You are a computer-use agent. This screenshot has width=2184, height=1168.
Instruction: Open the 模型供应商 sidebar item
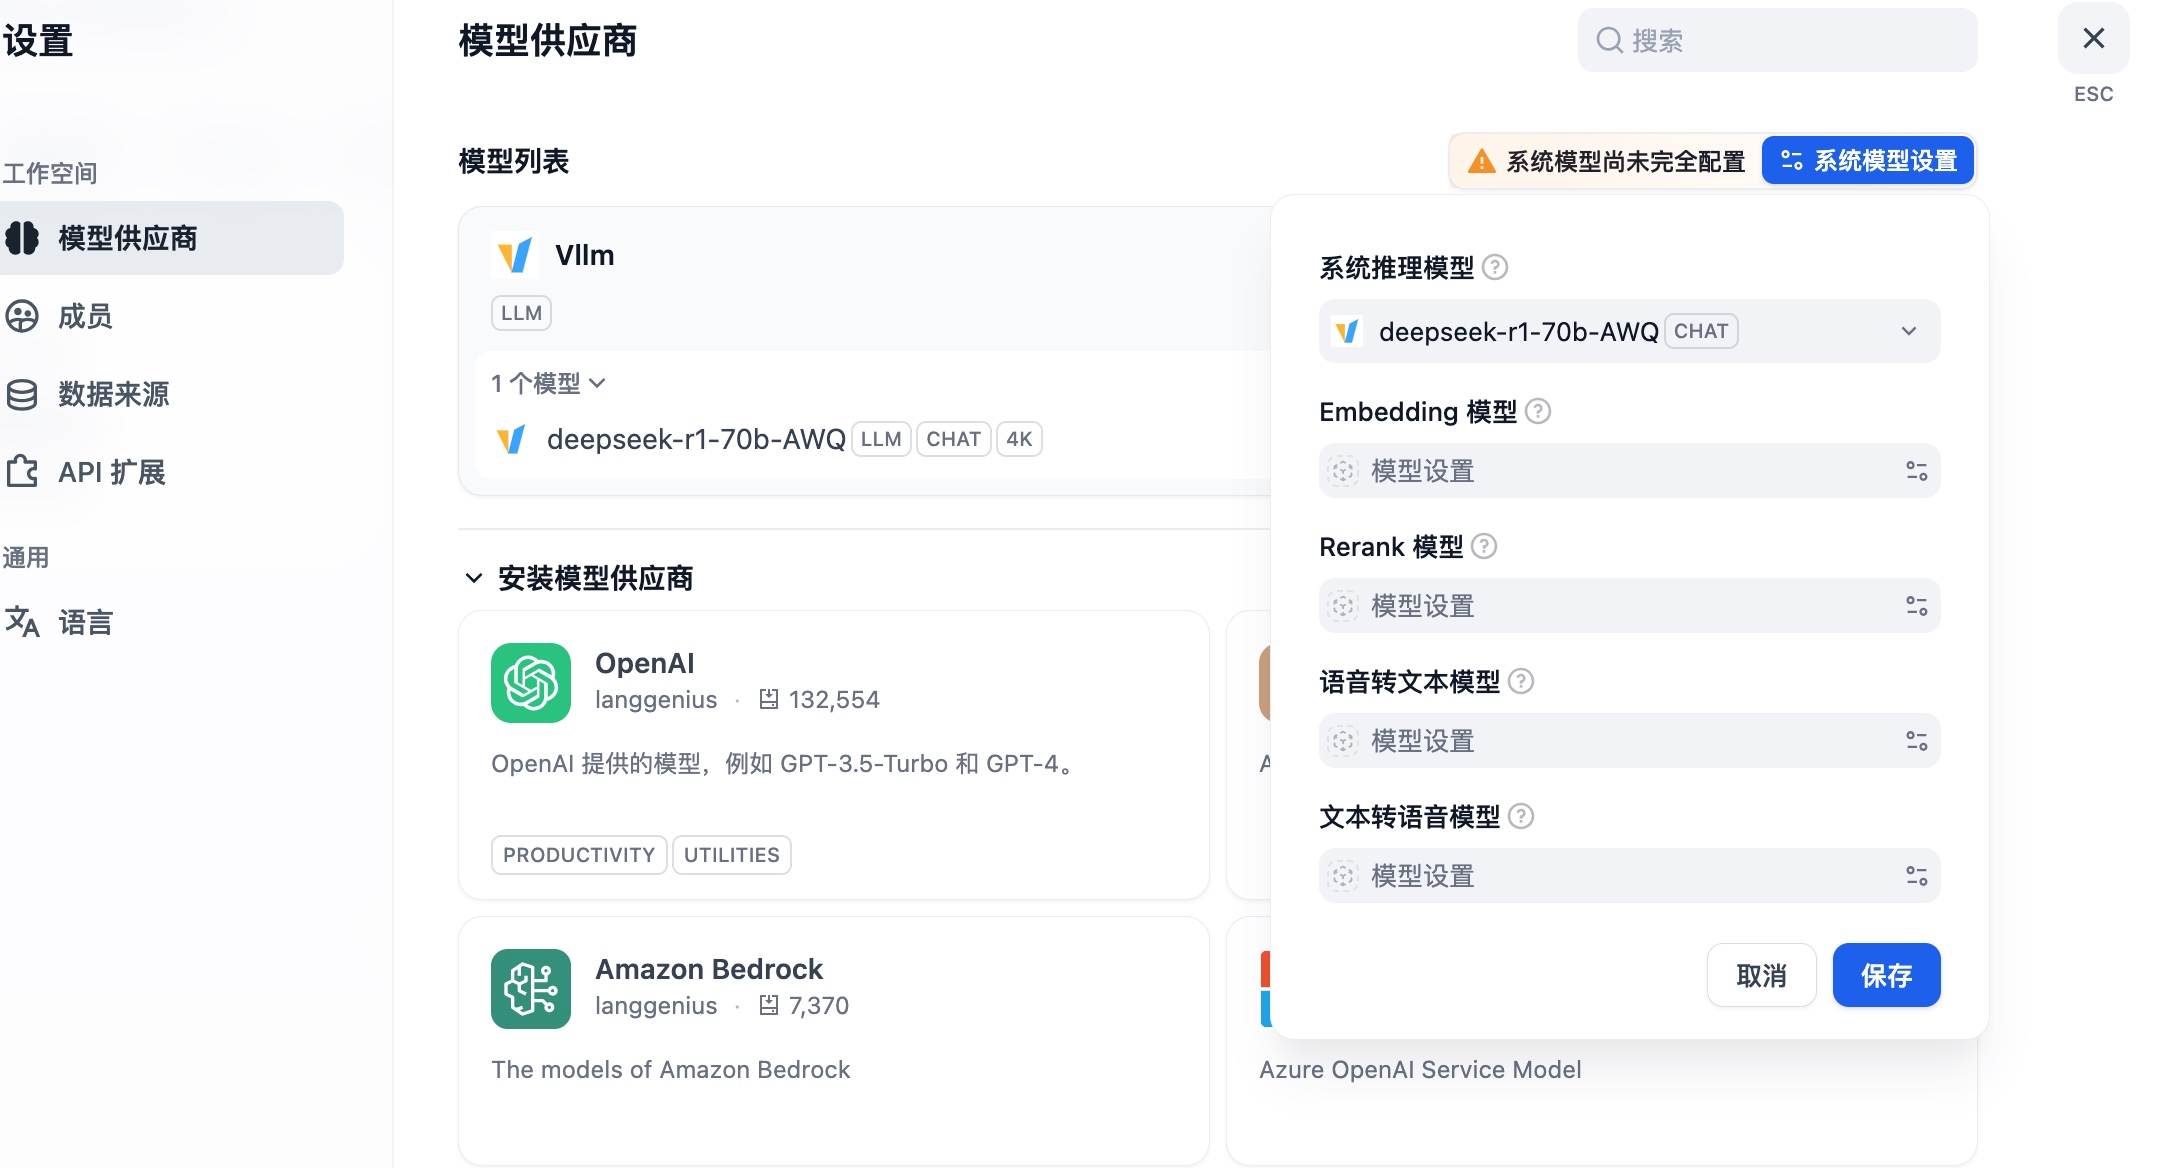(171, 238)
